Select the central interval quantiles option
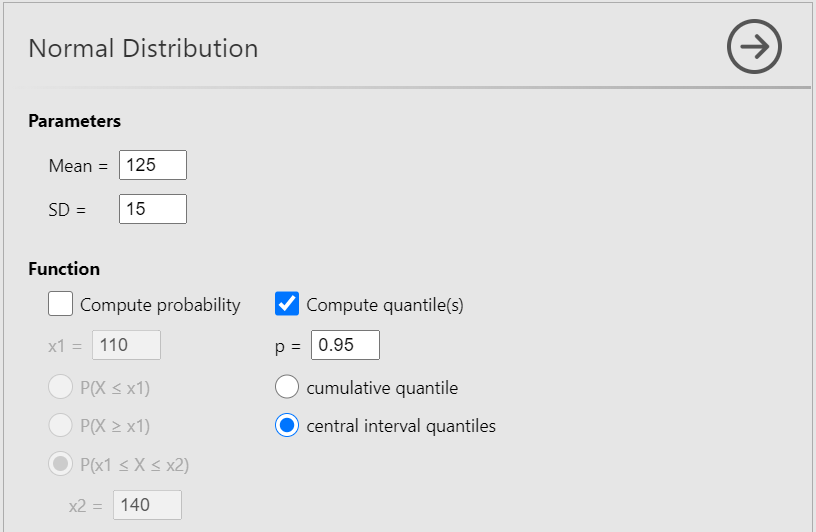This screenshot has height=532, width=816. [x=287, y=426]
